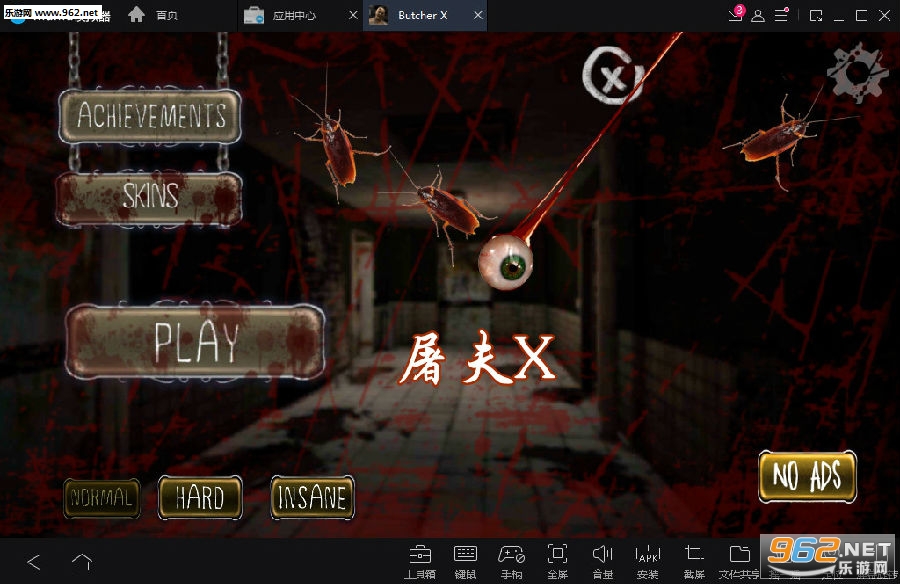This screenshot has height=584, width=900.
Task: Select INSANE difficulty
Action: pos(312,497)
